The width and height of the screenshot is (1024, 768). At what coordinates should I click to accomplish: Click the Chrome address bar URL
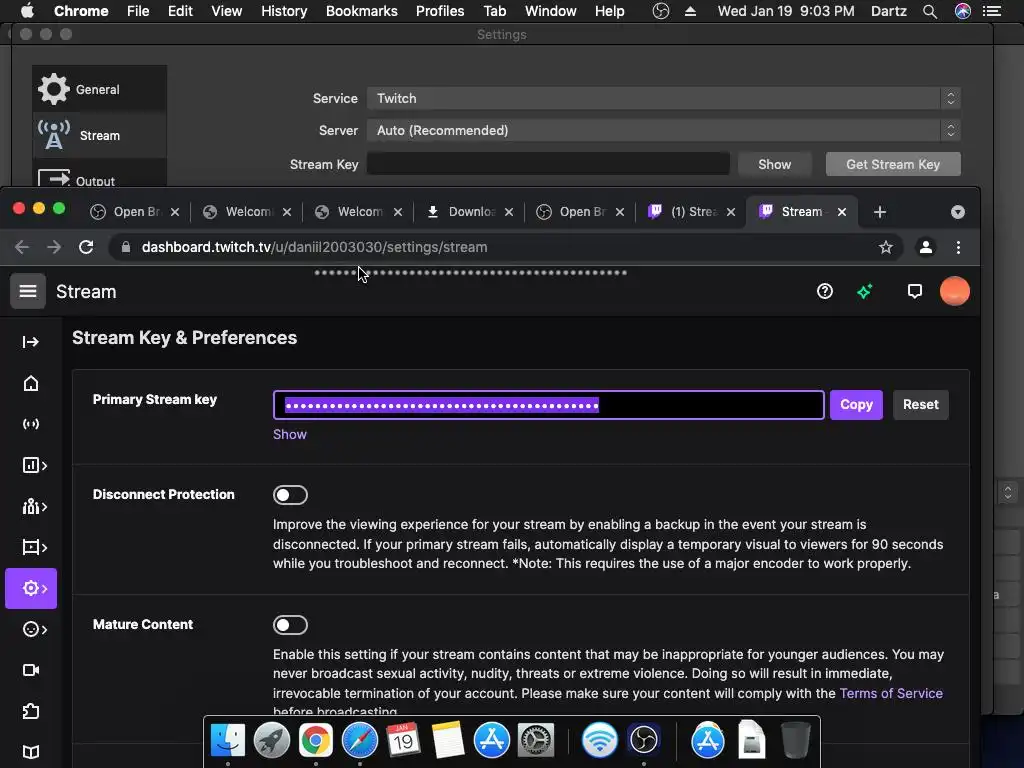click(314, 247)
